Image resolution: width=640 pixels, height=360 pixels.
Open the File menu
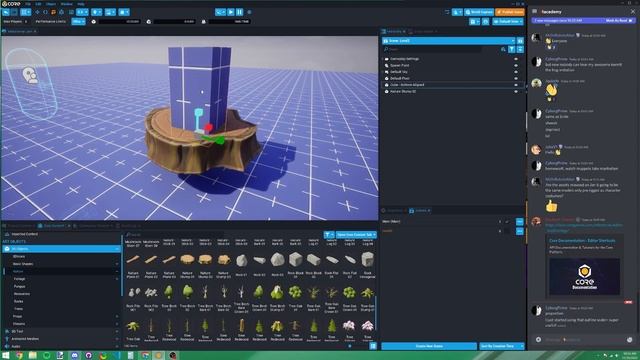28,4
